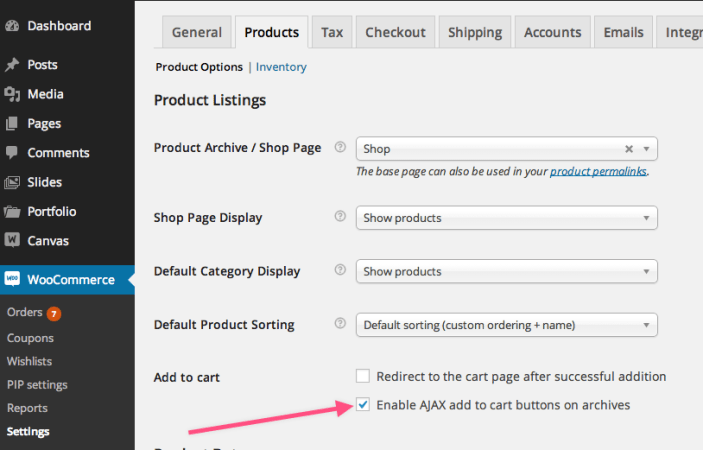This screenshot has width=703, height=450.
Task: Switch to the Checkout tab
Action: click(x=395, y=32)
